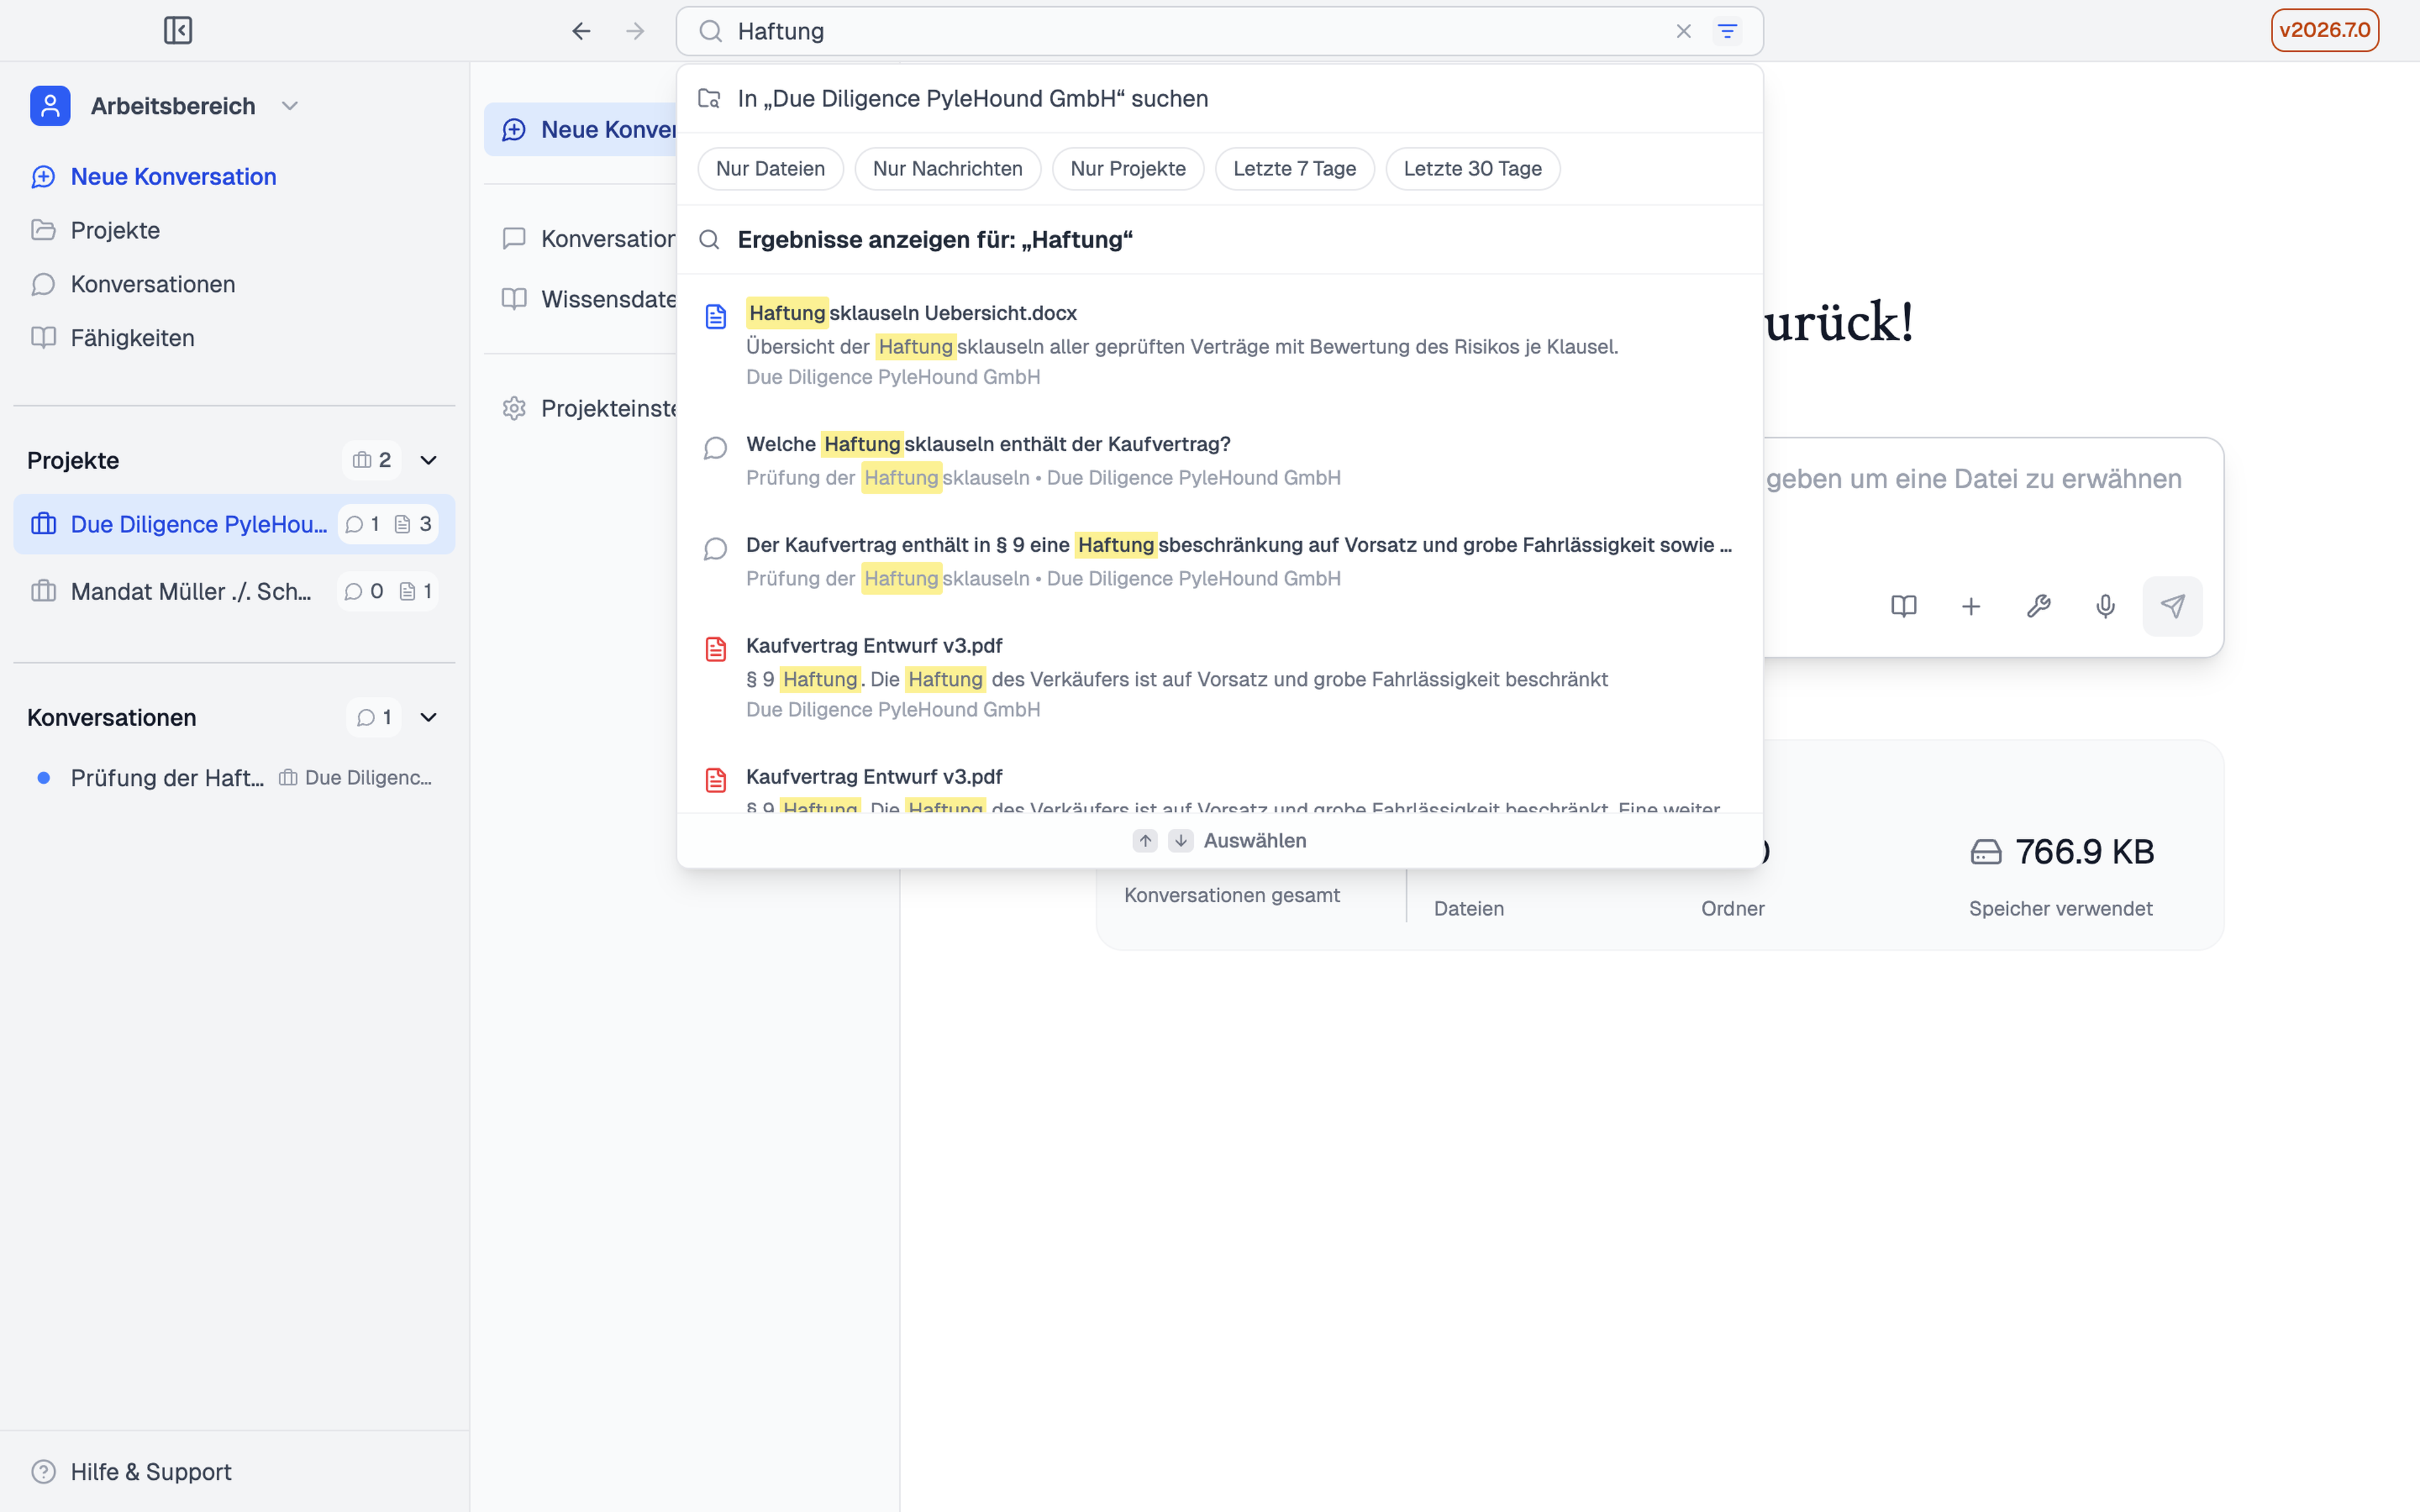Open knowledge book icon in input box
The width and height of the screenshot is (2420, 1512).
click(1904, 606)
